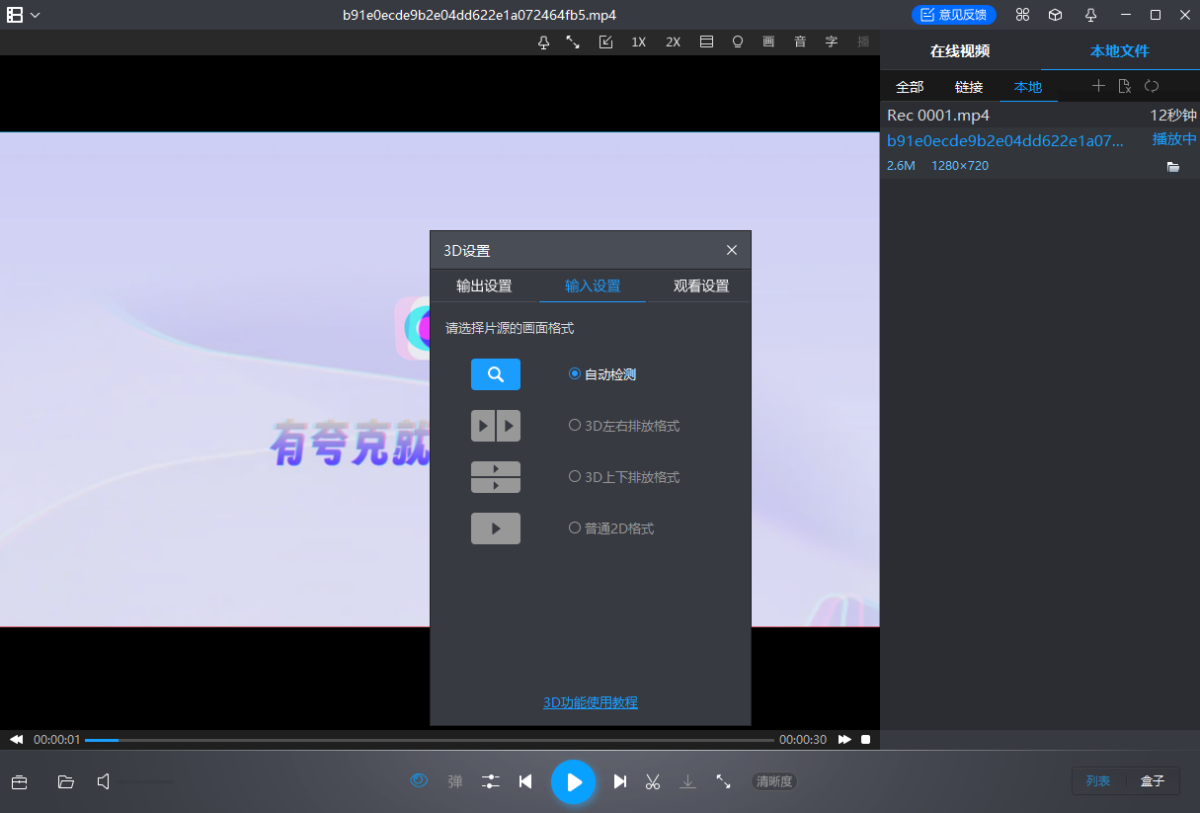Switch to the 输出设置 tab
Screen dimensions: 1200x813
pyautogui.click(x=484, y=286)
